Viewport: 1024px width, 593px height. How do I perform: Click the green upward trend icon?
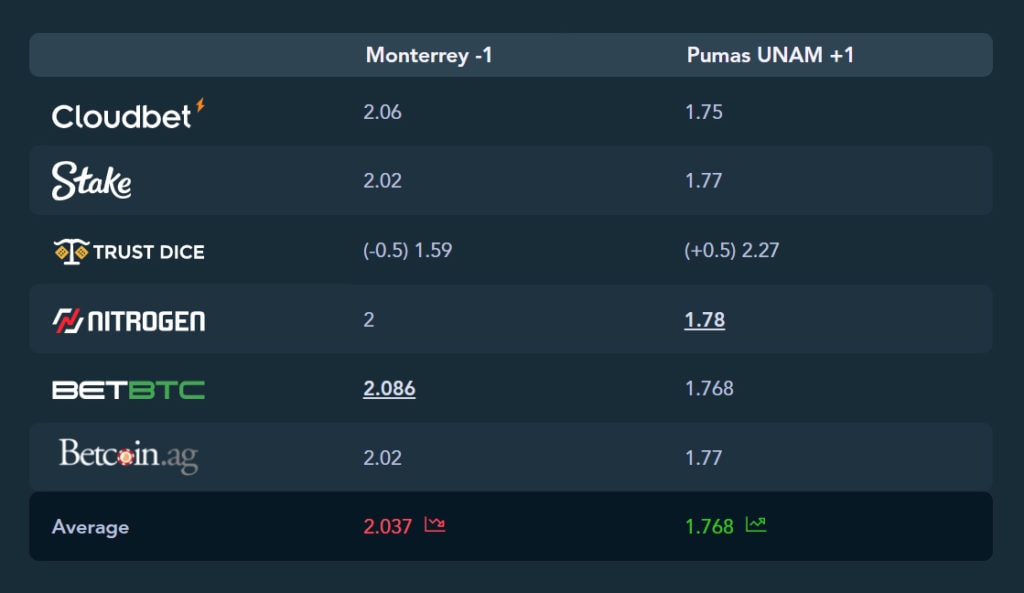pyautogui.click(x=756, y=524)
